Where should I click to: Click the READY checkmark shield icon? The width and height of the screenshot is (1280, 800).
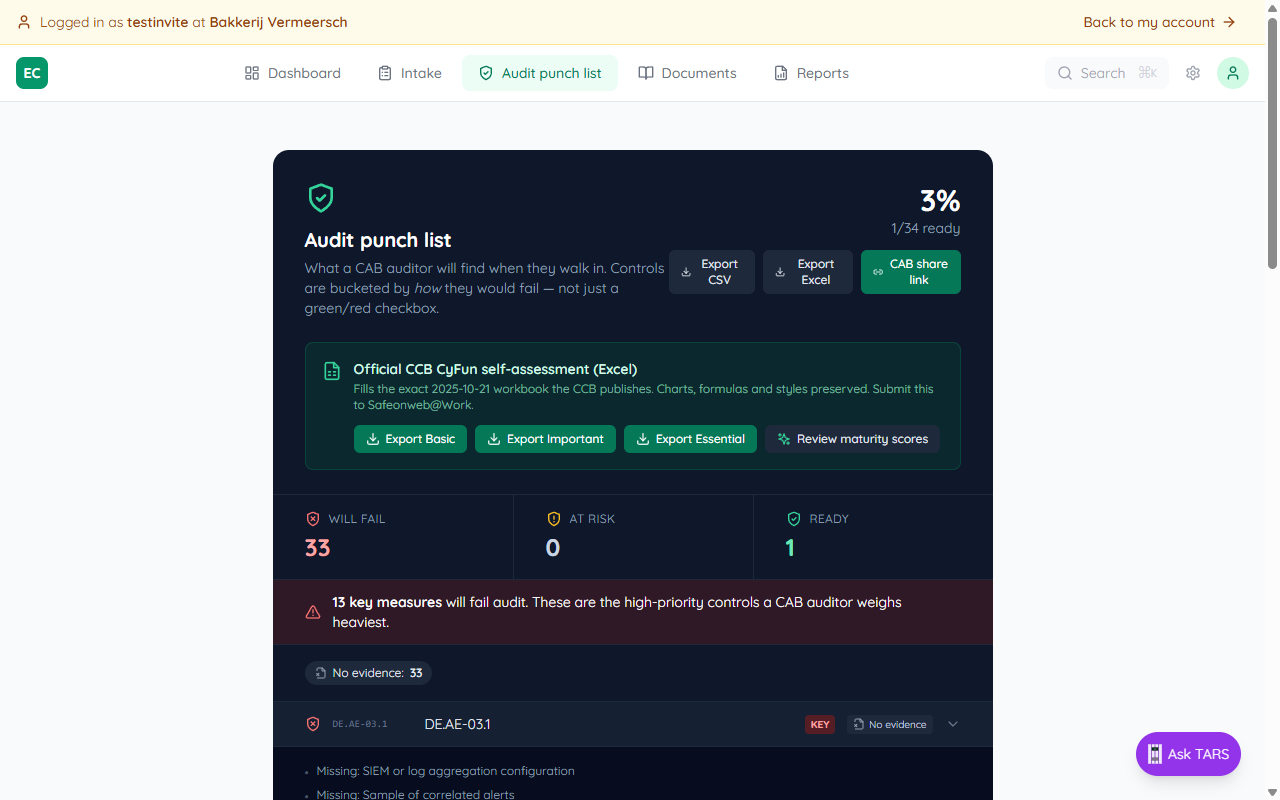pyautogui.click(x=793, y=518)
